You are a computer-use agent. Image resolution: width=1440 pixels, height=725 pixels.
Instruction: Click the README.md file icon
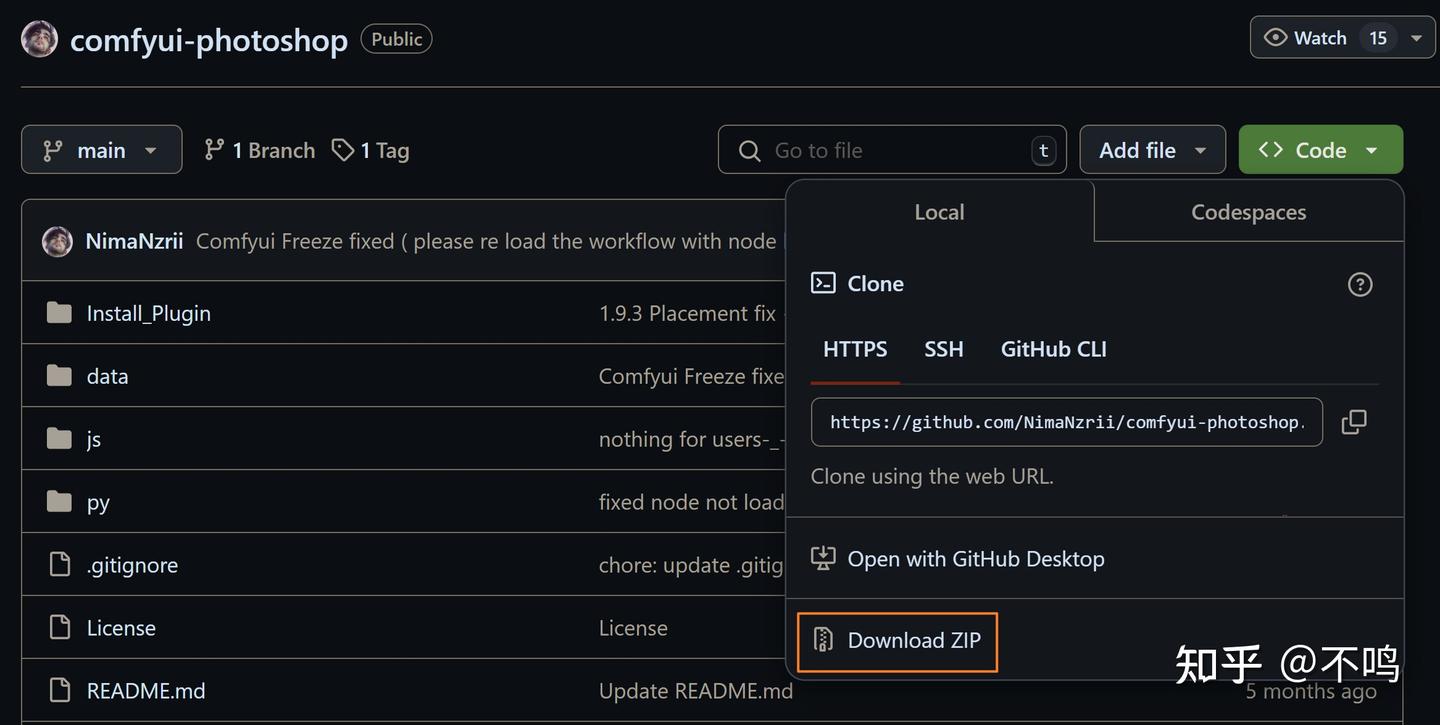tap(60, 690)
